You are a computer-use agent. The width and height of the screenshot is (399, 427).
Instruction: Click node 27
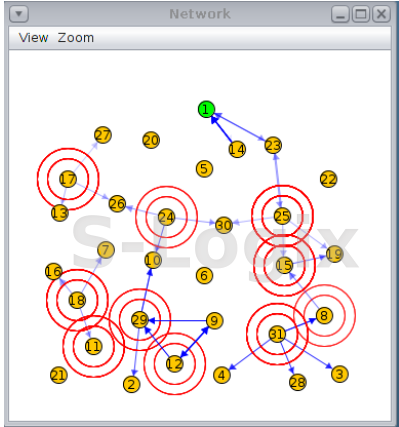pyautogui.click(x=103, y=135)
